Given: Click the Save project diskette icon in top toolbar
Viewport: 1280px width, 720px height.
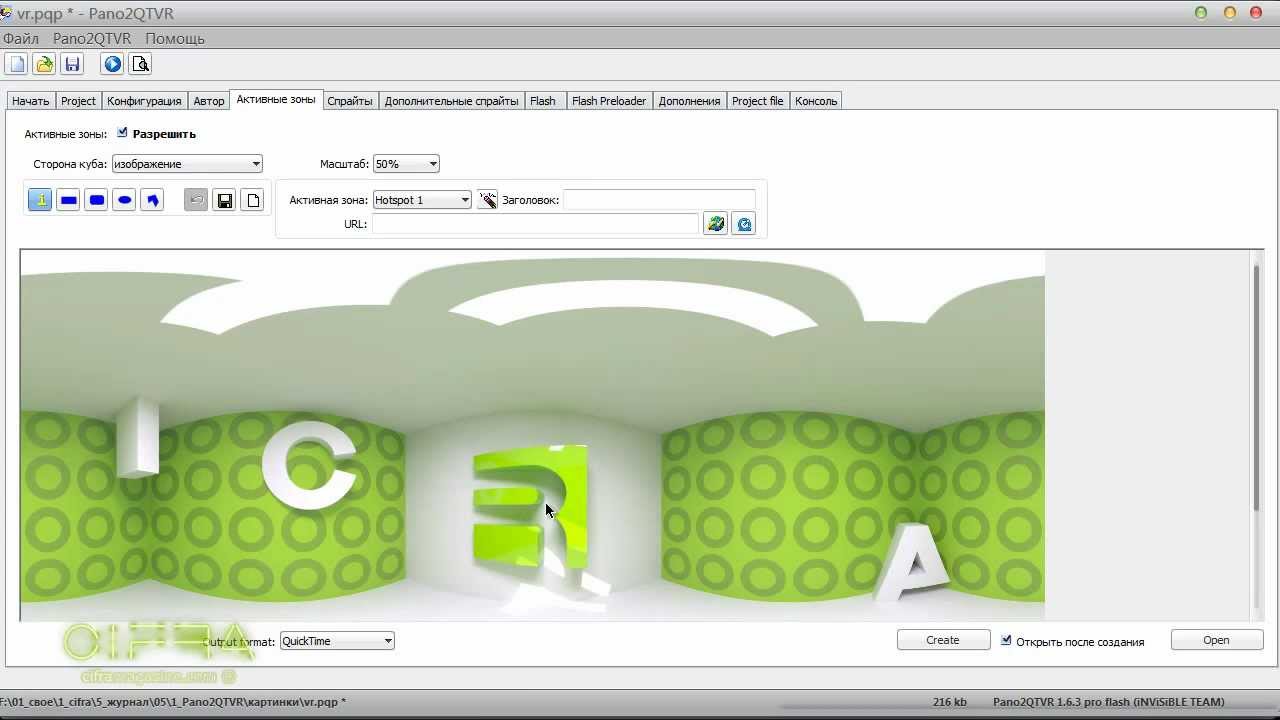Looking at the screenshot, I should click(72, 64).
